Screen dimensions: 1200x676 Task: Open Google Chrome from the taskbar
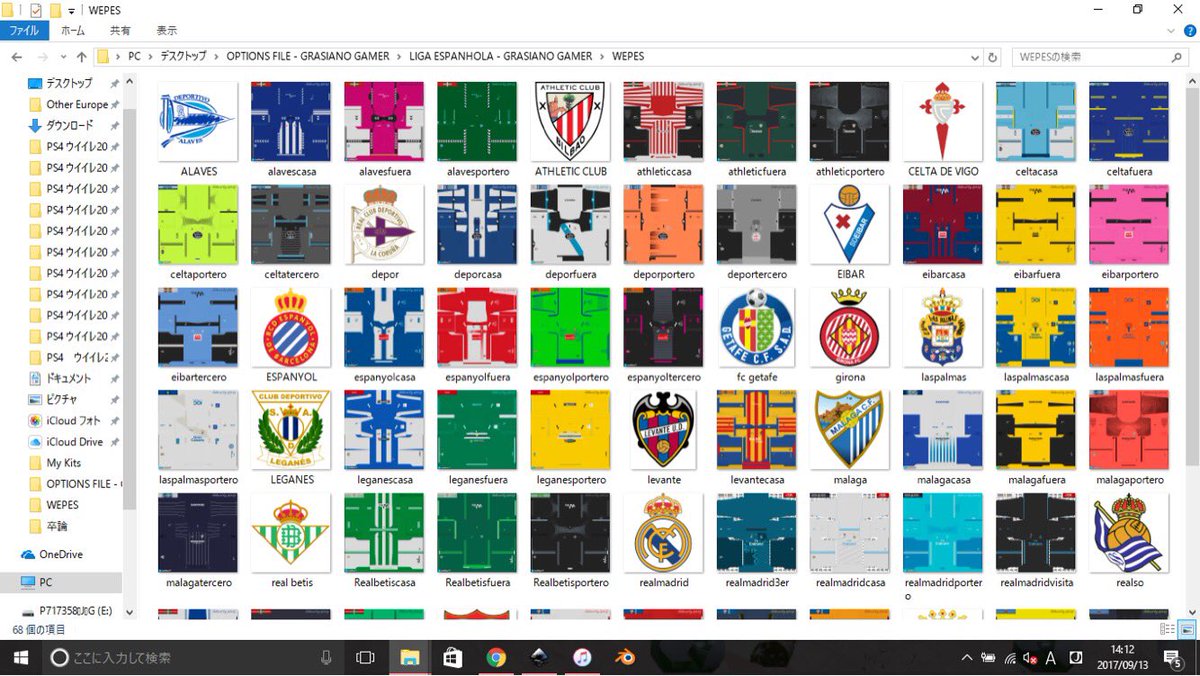495,657
